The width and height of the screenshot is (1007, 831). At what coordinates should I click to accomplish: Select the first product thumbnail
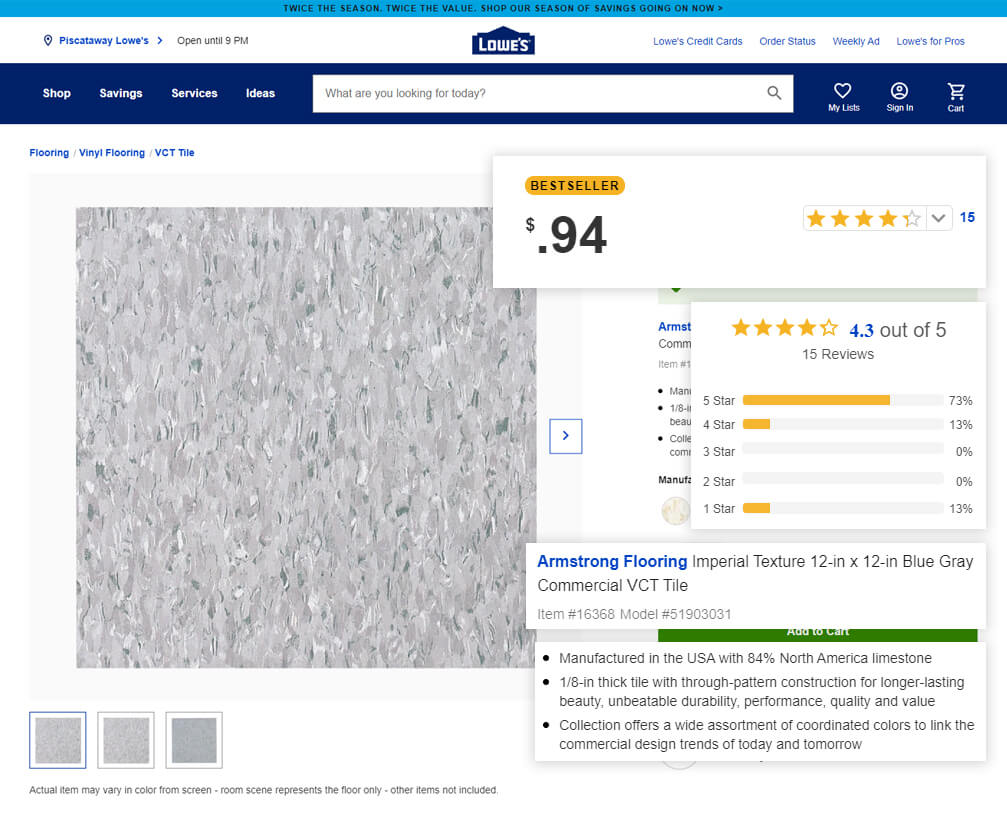click(58, 740)
